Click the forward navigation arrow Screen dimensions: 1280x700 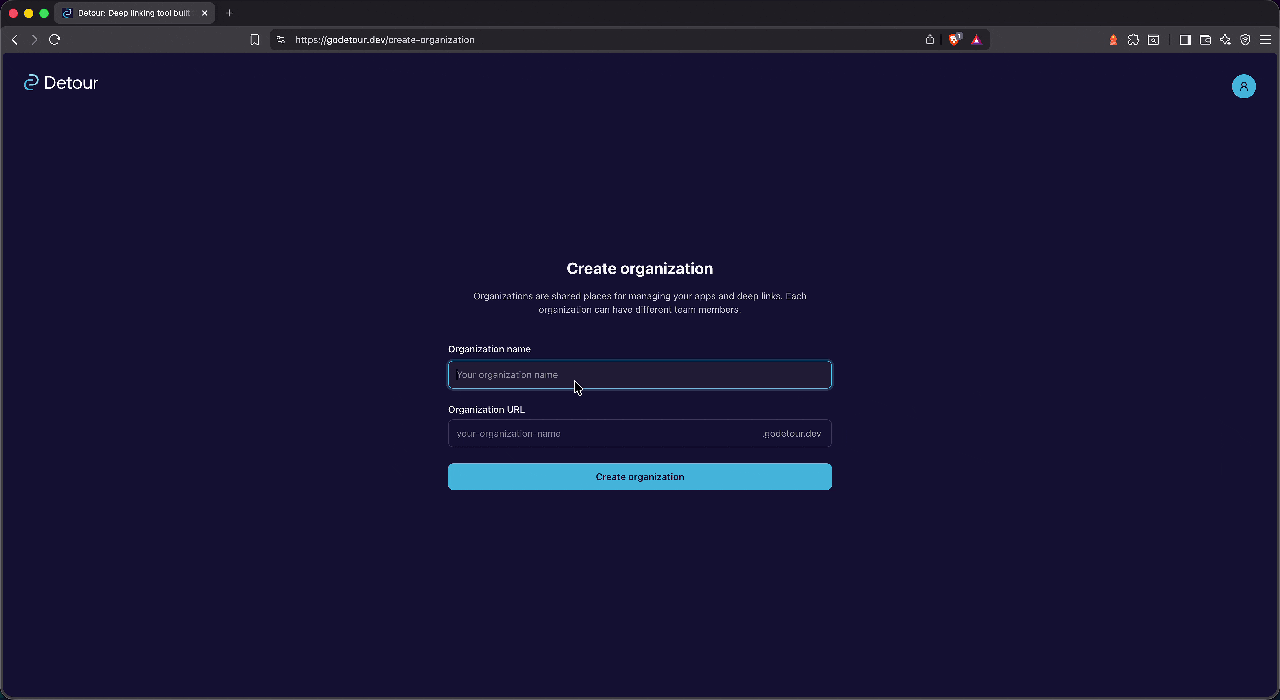(x=34, y=39)
